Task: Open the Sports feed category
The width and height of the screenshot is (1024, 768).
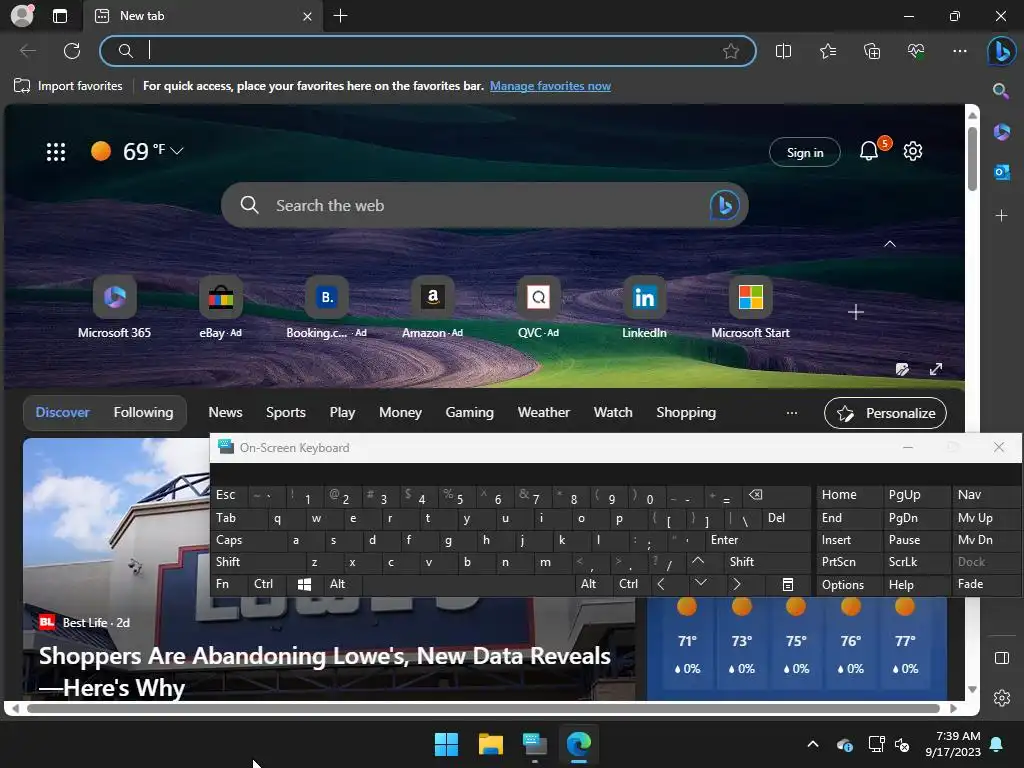Action: point(285,413)
